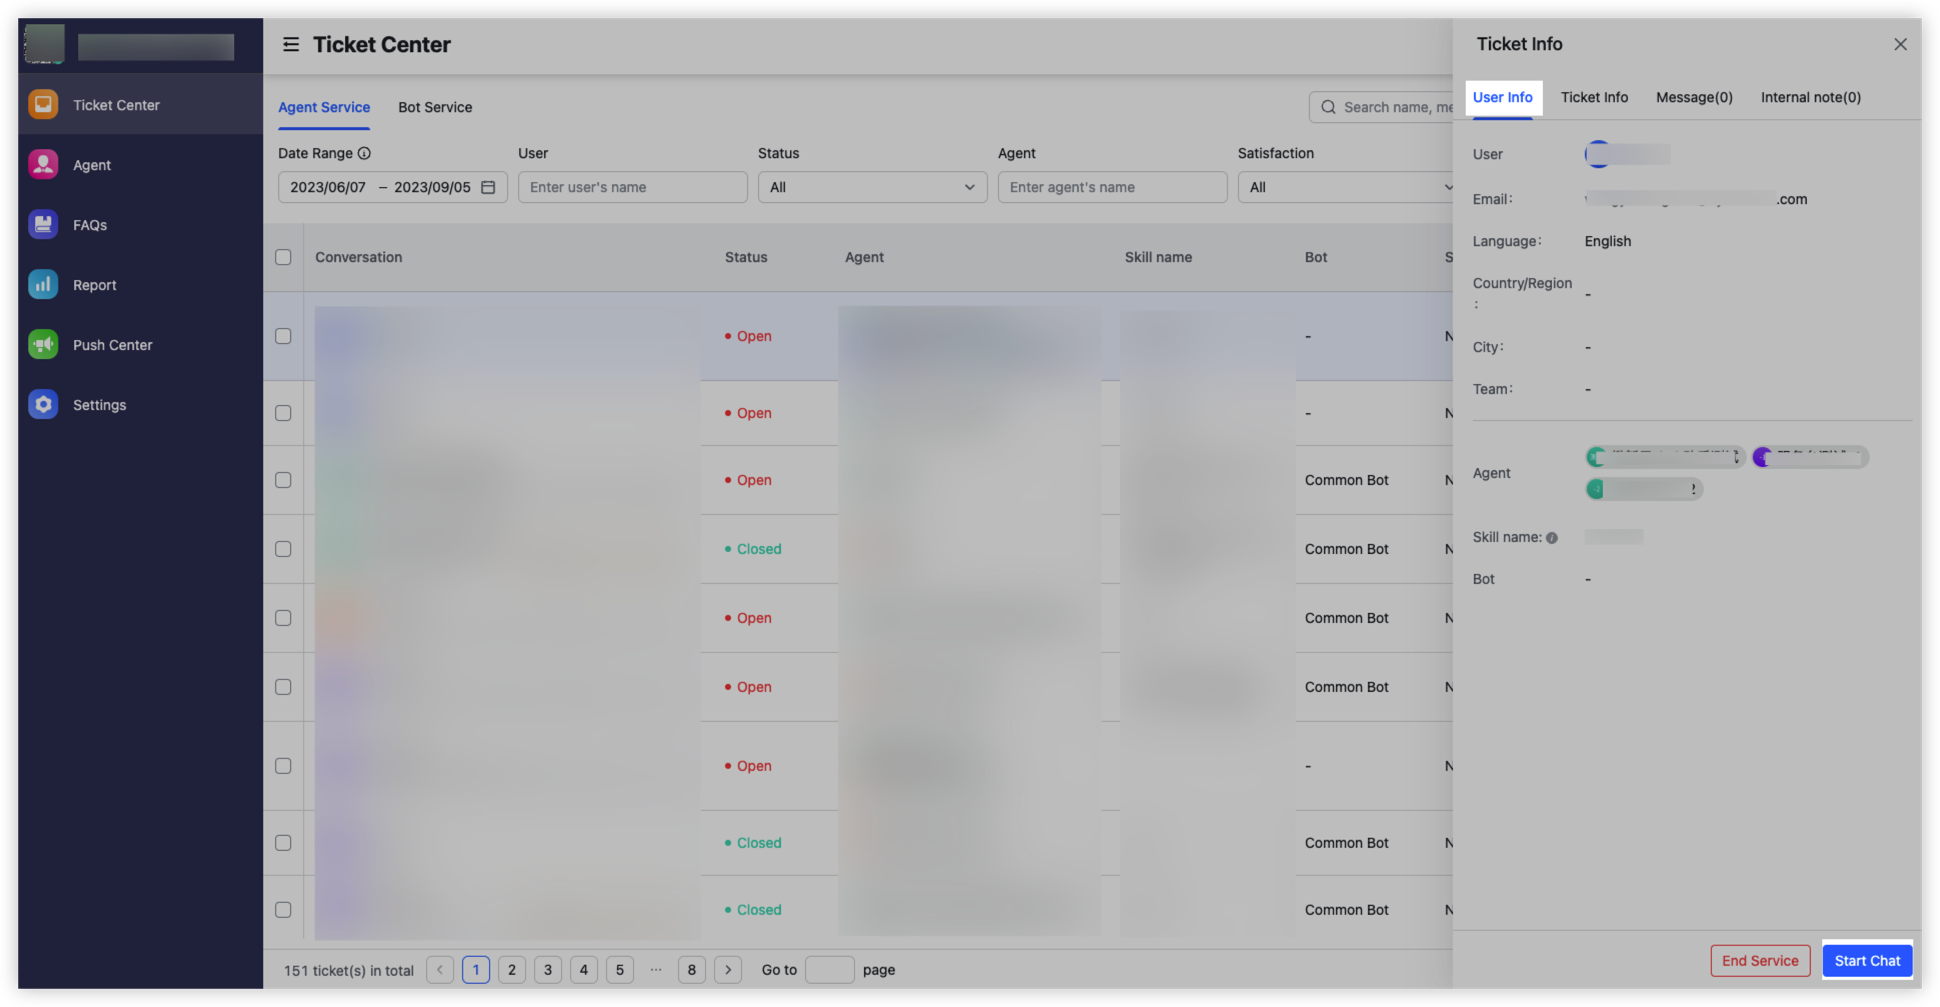Open the Settings gear icon

click(x=43, y=405)
